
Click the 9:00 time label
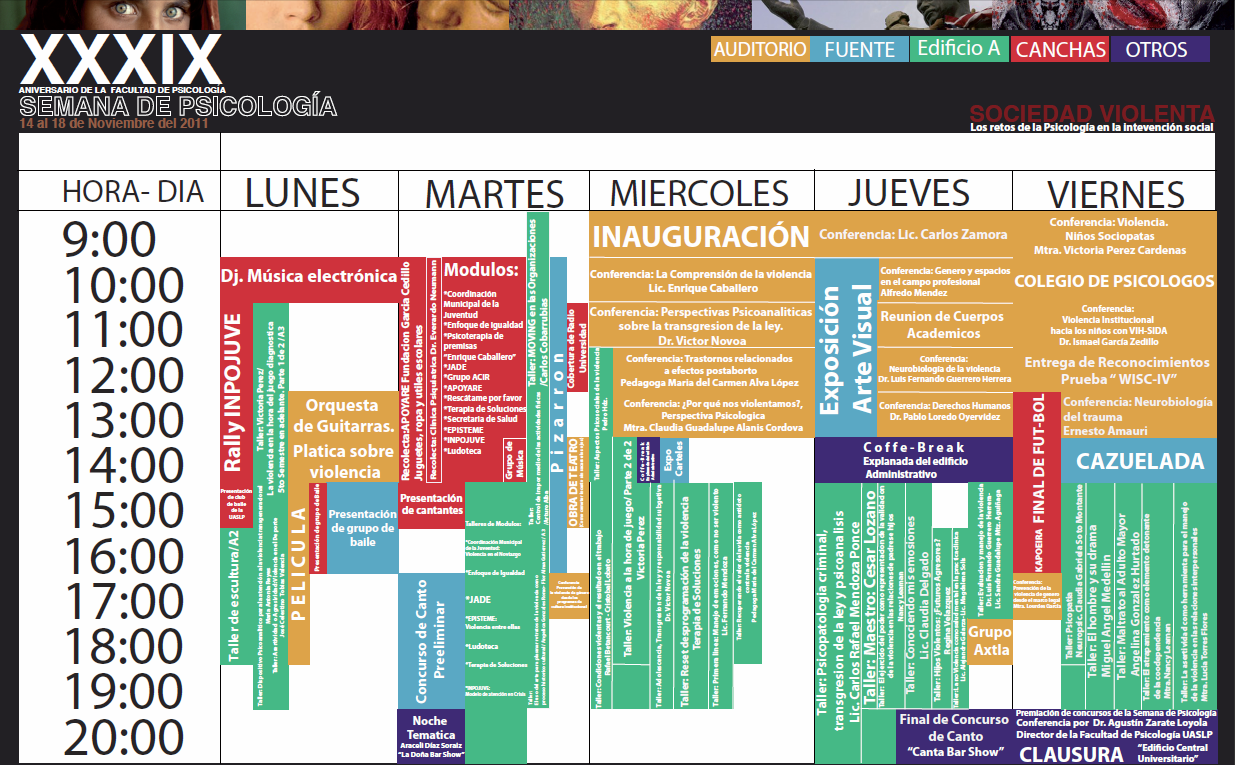coord(108,240)
